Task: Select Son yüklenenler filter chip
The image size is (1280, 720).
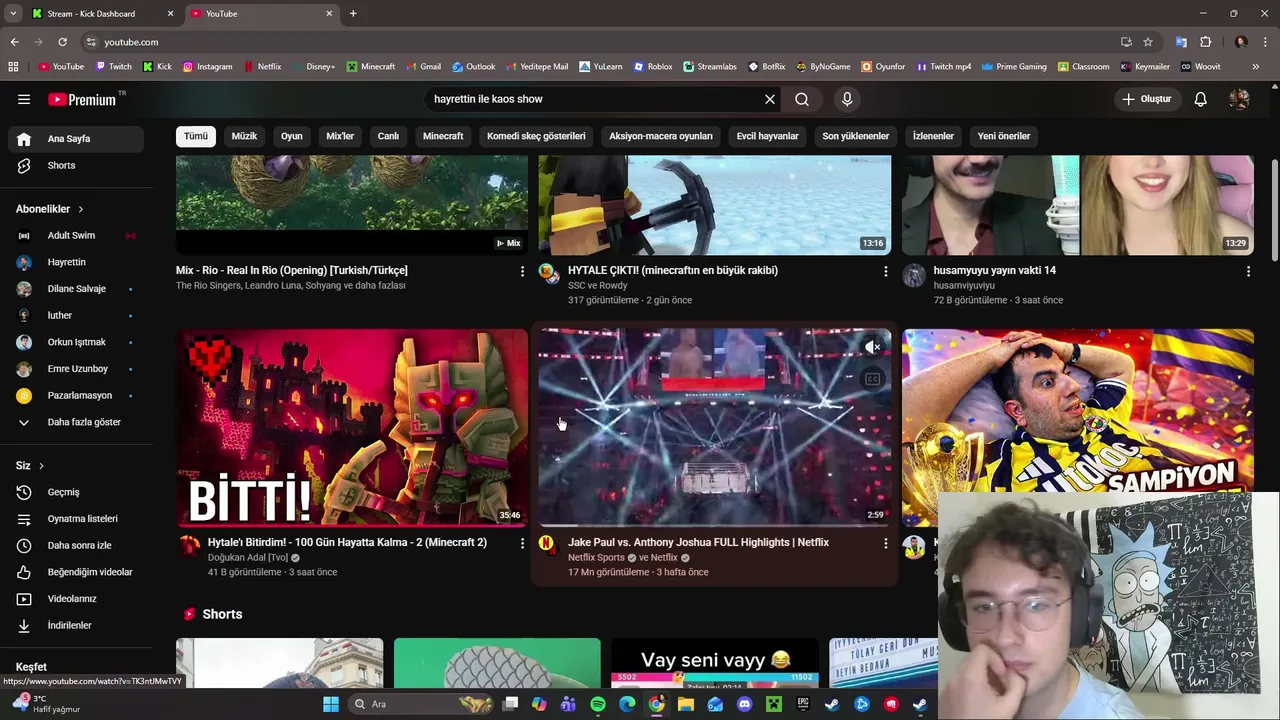Action: (x=856, y=136)
